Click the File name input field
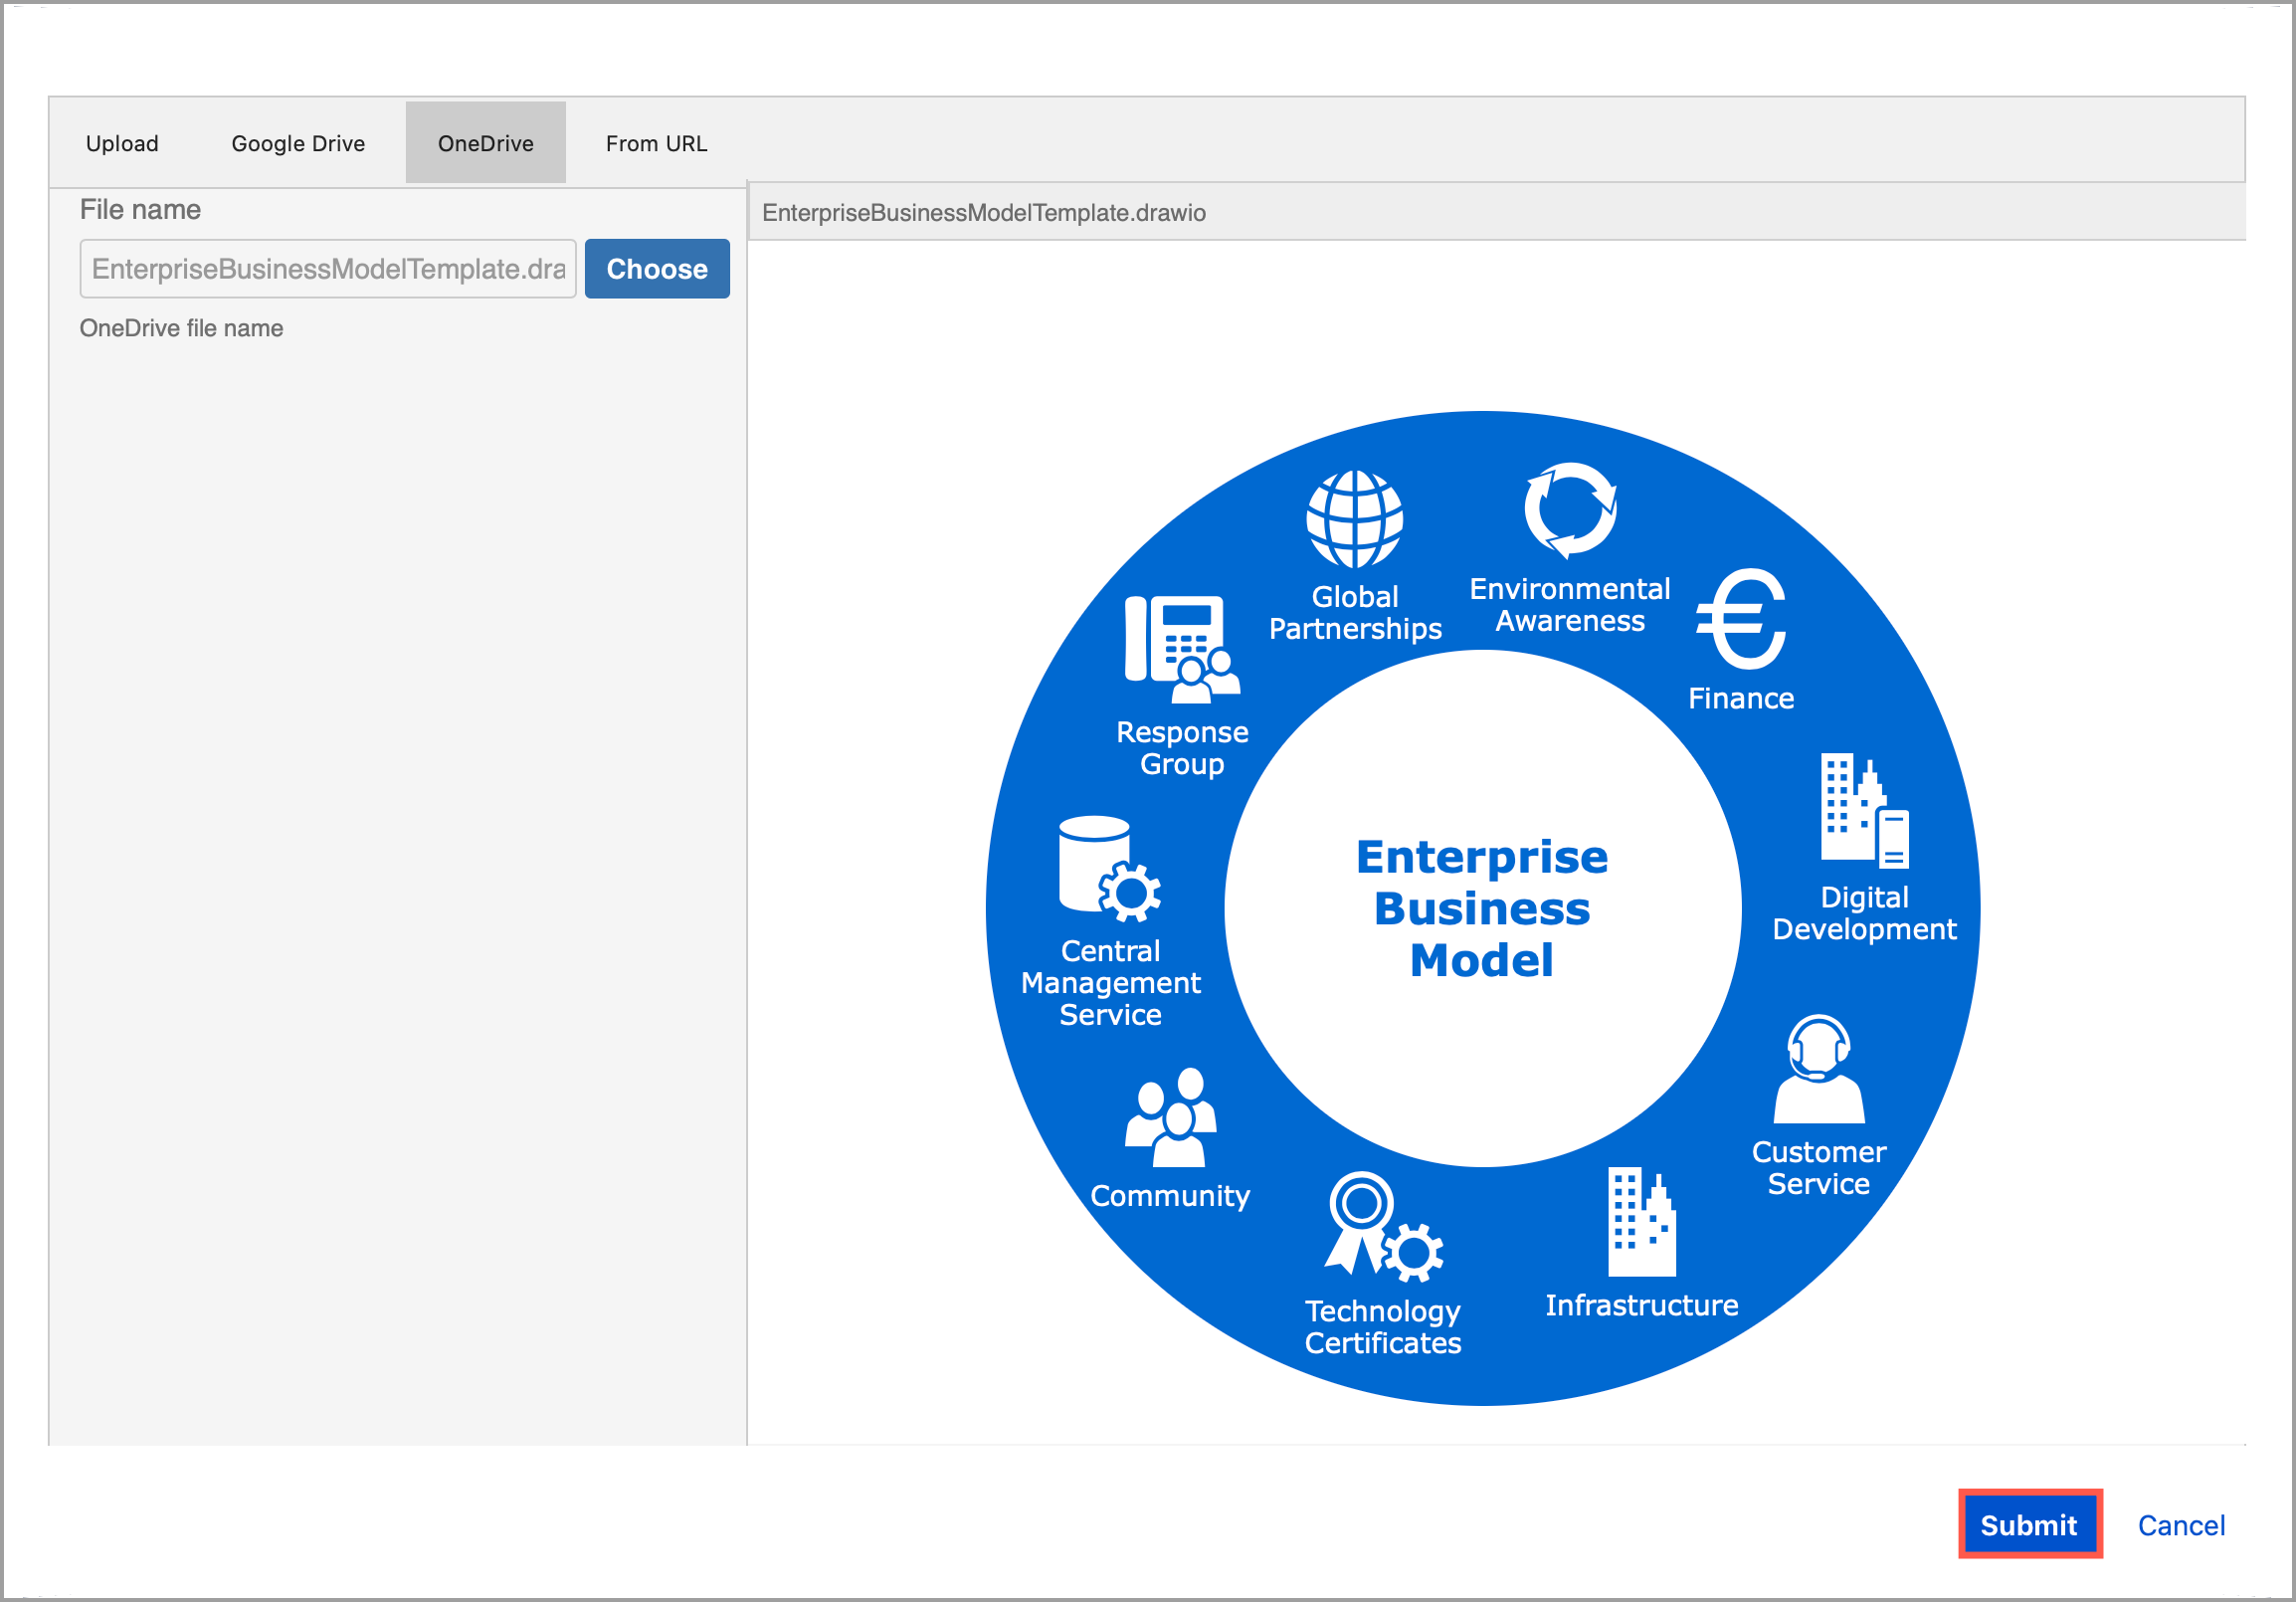Viewport: 2296px width, 1602px height. click(327, 268)
